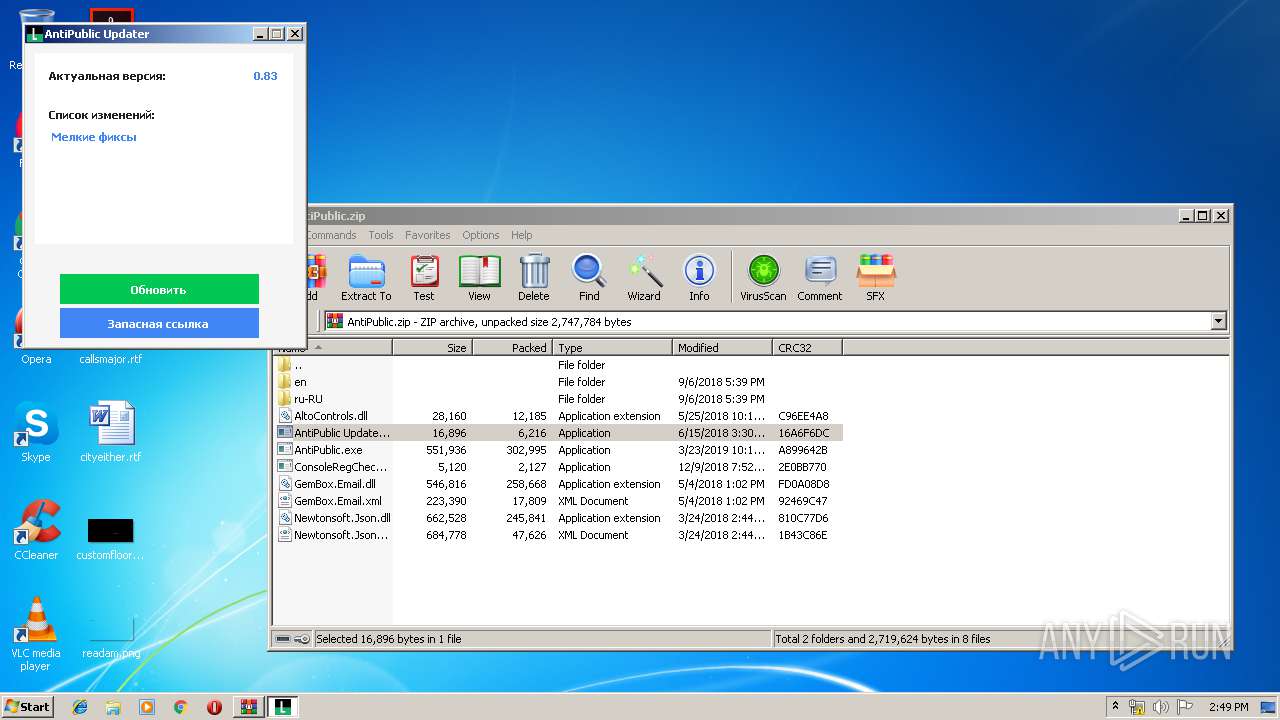This screenshot has height=720, width=1280.
Task: Click the version number 0.83
Action: (x=265, y=76)
